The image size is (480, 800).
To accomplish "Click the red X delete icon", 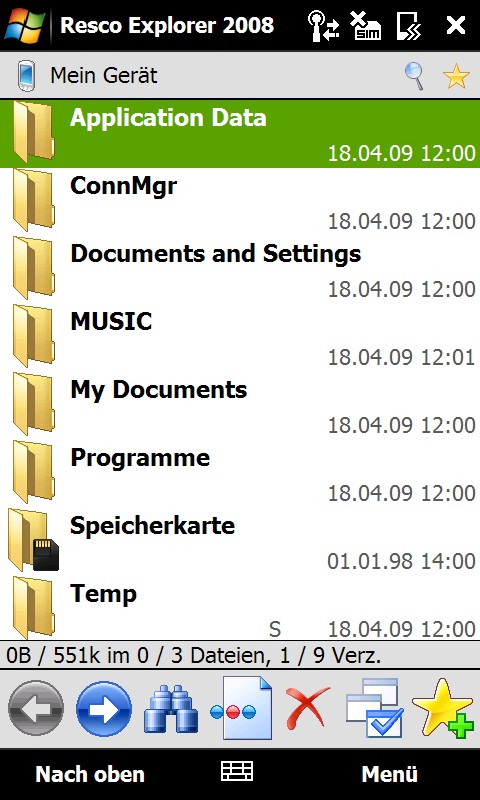I will pyautogui.click(x=308, y=708).
